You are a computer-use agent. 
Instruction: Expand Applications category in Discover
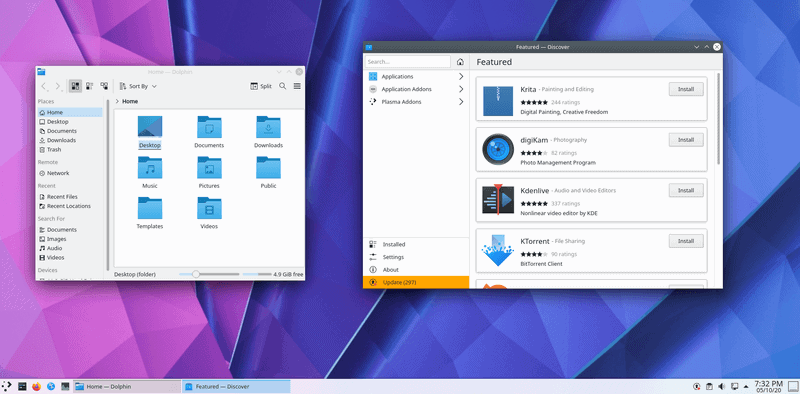(x=416, y=77)
